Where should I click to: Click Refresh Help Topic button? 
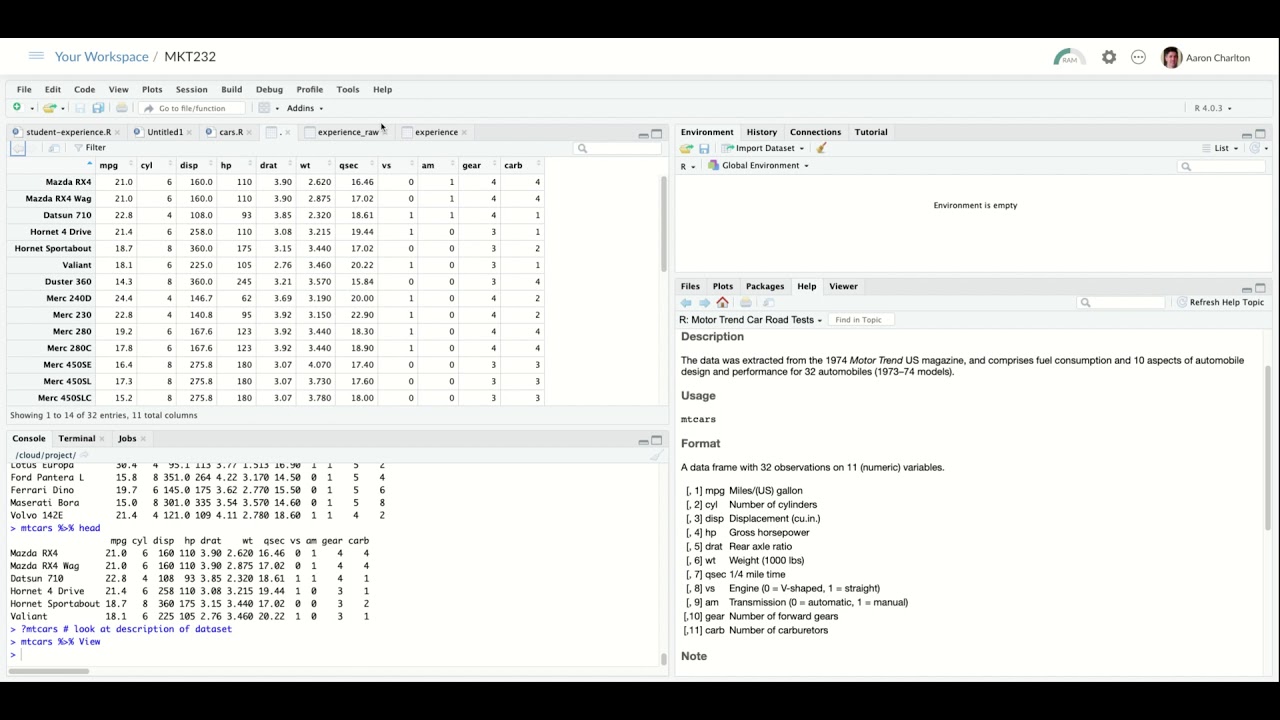(x=1220, y=302)
